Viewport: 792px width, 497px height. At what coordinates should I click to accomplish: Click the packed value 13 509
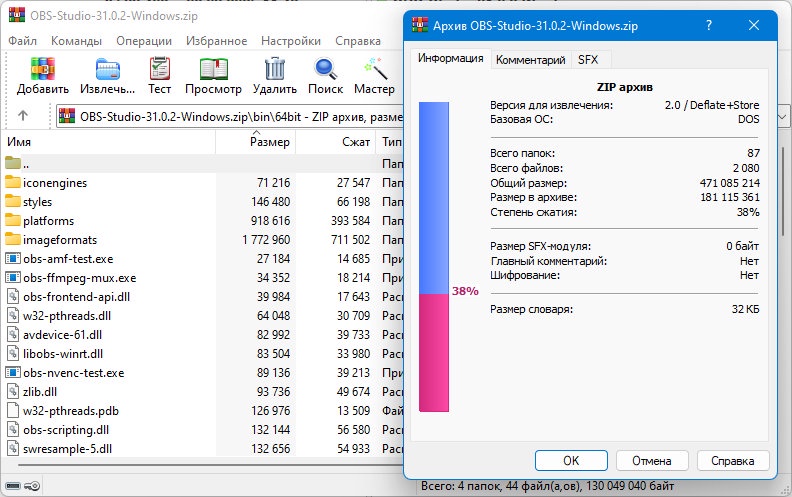354,411
